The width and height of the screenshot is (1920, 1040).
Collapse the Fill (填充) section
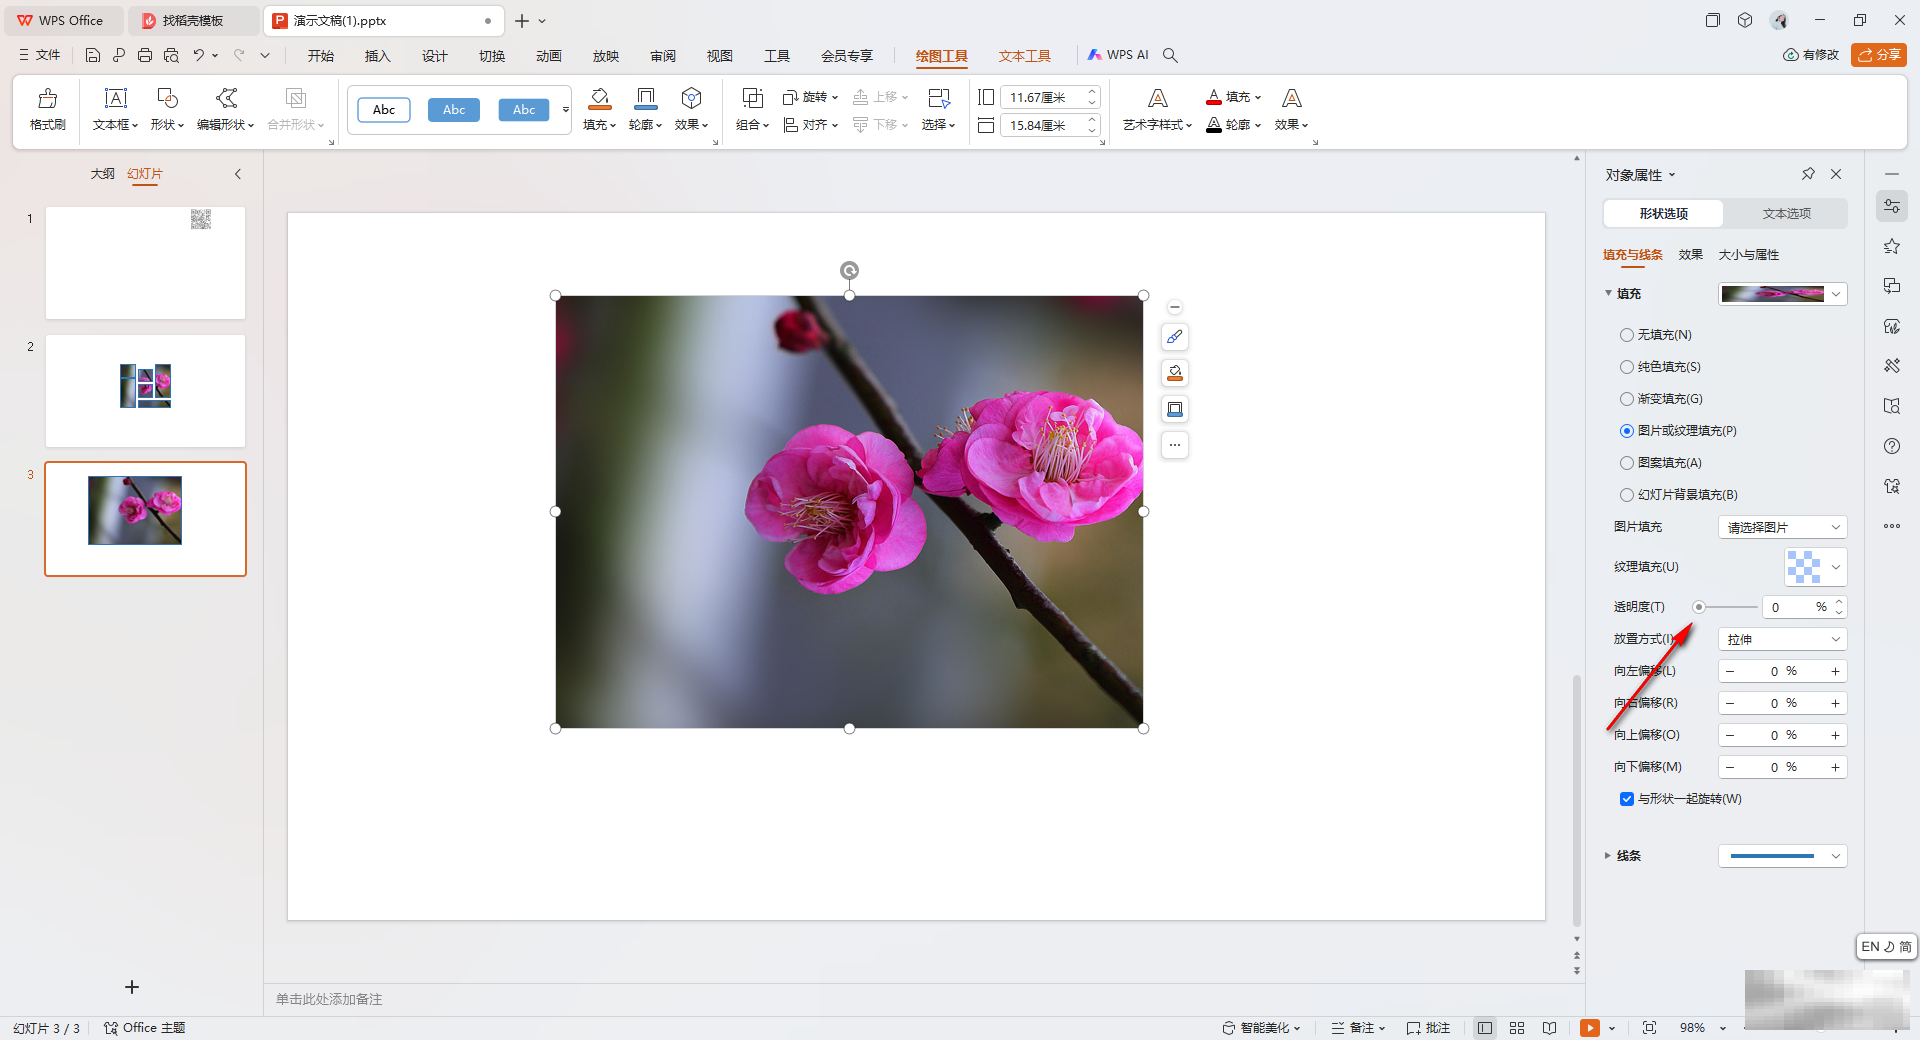pos(1608,293)
